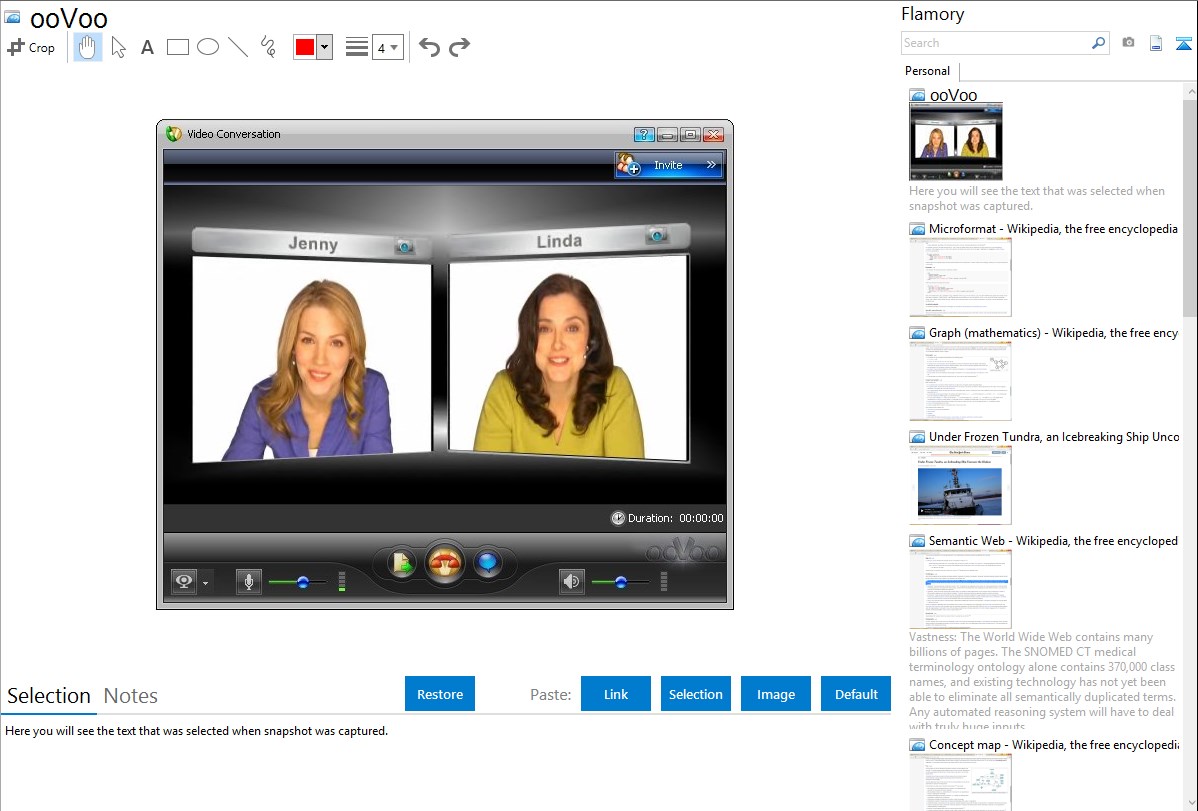Toggle the webcam eye button
Viewport: 1198px width, 811px height.
(x=184, y=582)
